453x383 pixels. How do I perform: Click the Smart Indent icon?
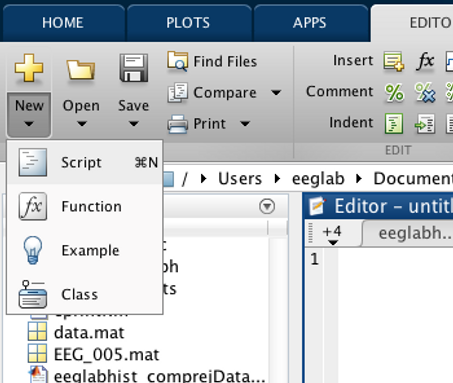394,123
